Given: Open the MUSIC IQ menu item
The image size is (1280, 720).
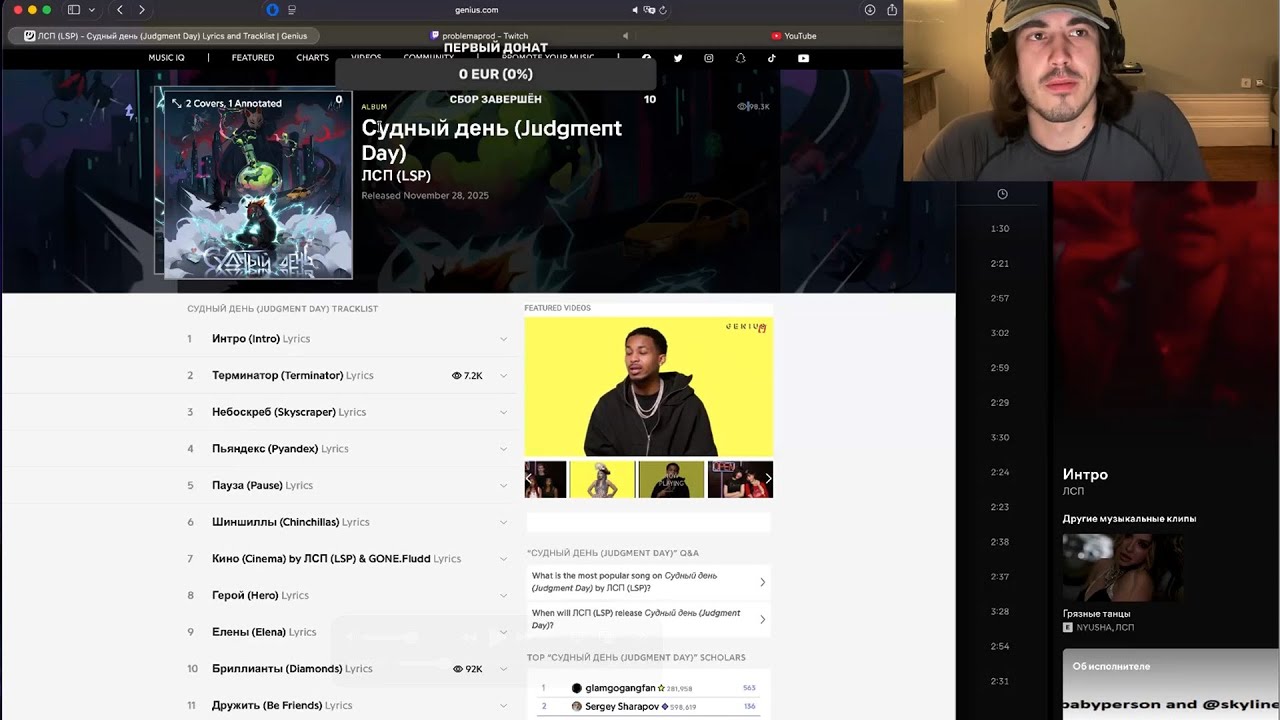Looking at the screenshot, I should click(166, 58).
